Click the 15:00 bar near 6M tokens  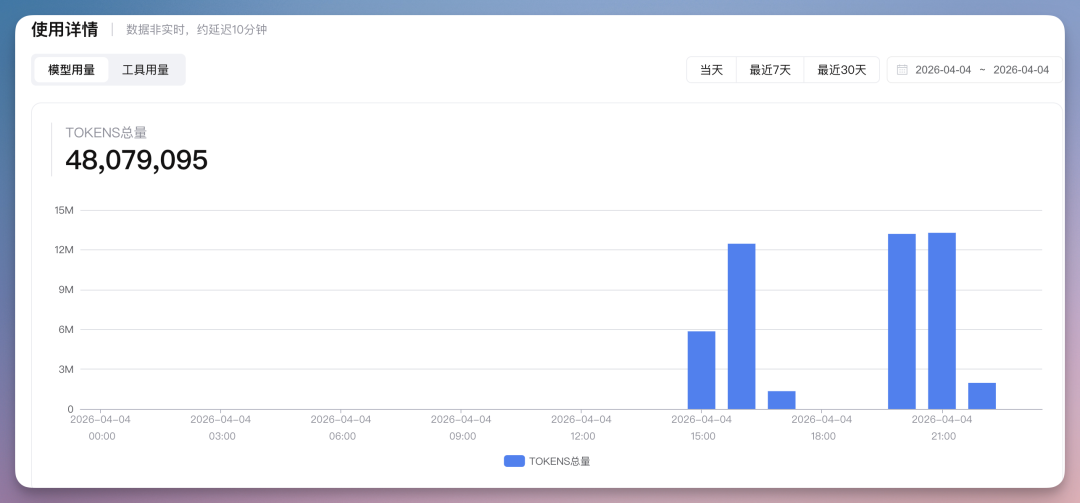(701, 370)
